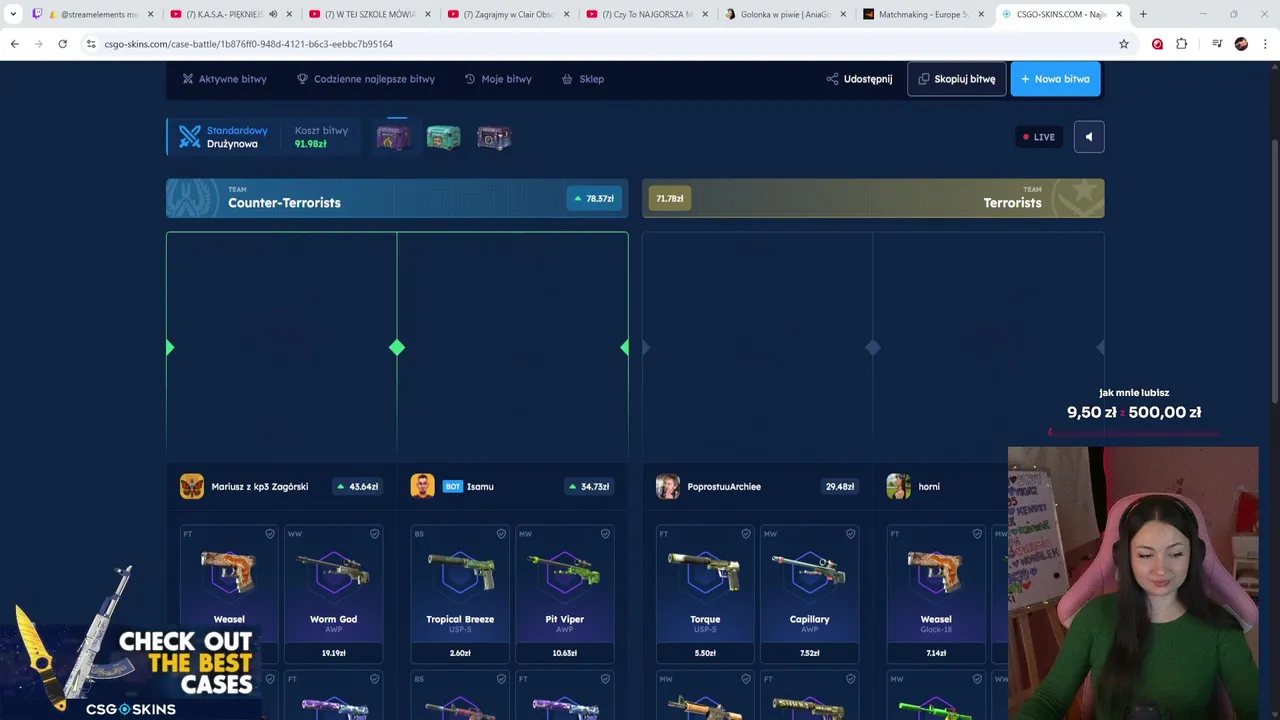Open the Isamu bot avatar

pos(422,486)
